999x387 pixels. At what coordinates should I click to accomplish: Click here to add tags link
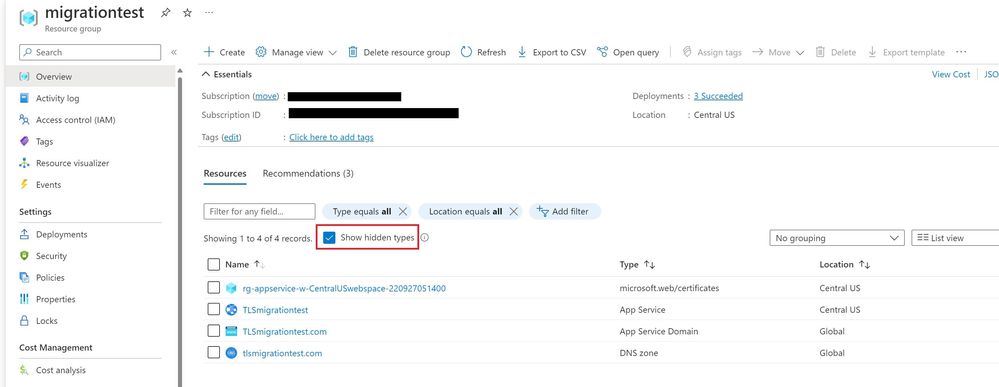point(331,137)
